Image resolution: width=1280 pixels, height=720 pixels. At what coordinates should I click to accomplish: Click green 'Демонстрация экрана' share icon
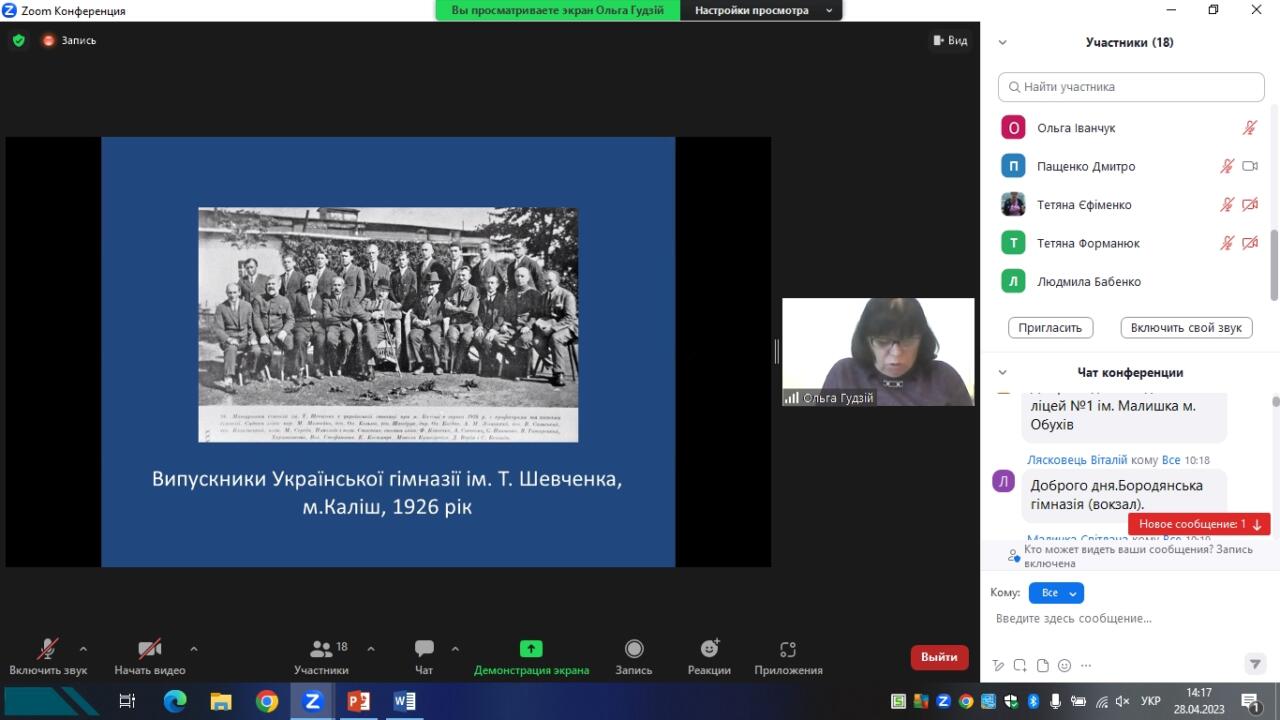click(531, 649)
